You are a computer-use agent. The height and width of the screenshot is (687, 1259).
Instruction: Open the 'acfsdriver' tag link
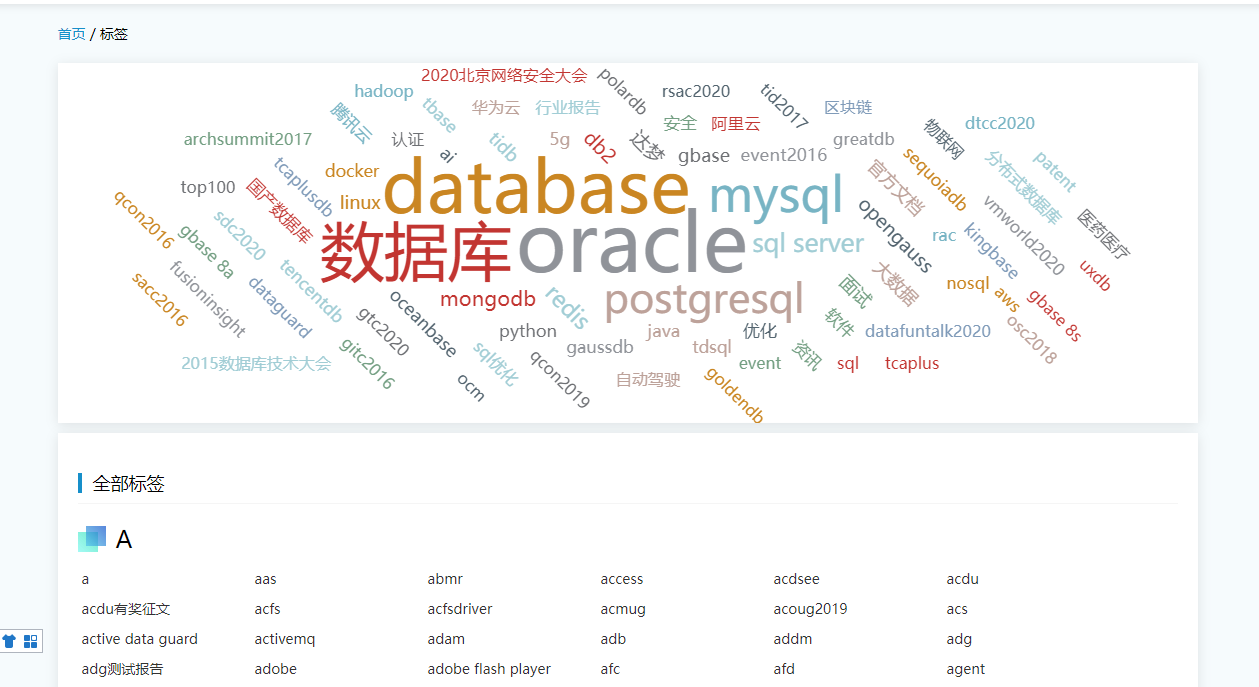(460, 609)
